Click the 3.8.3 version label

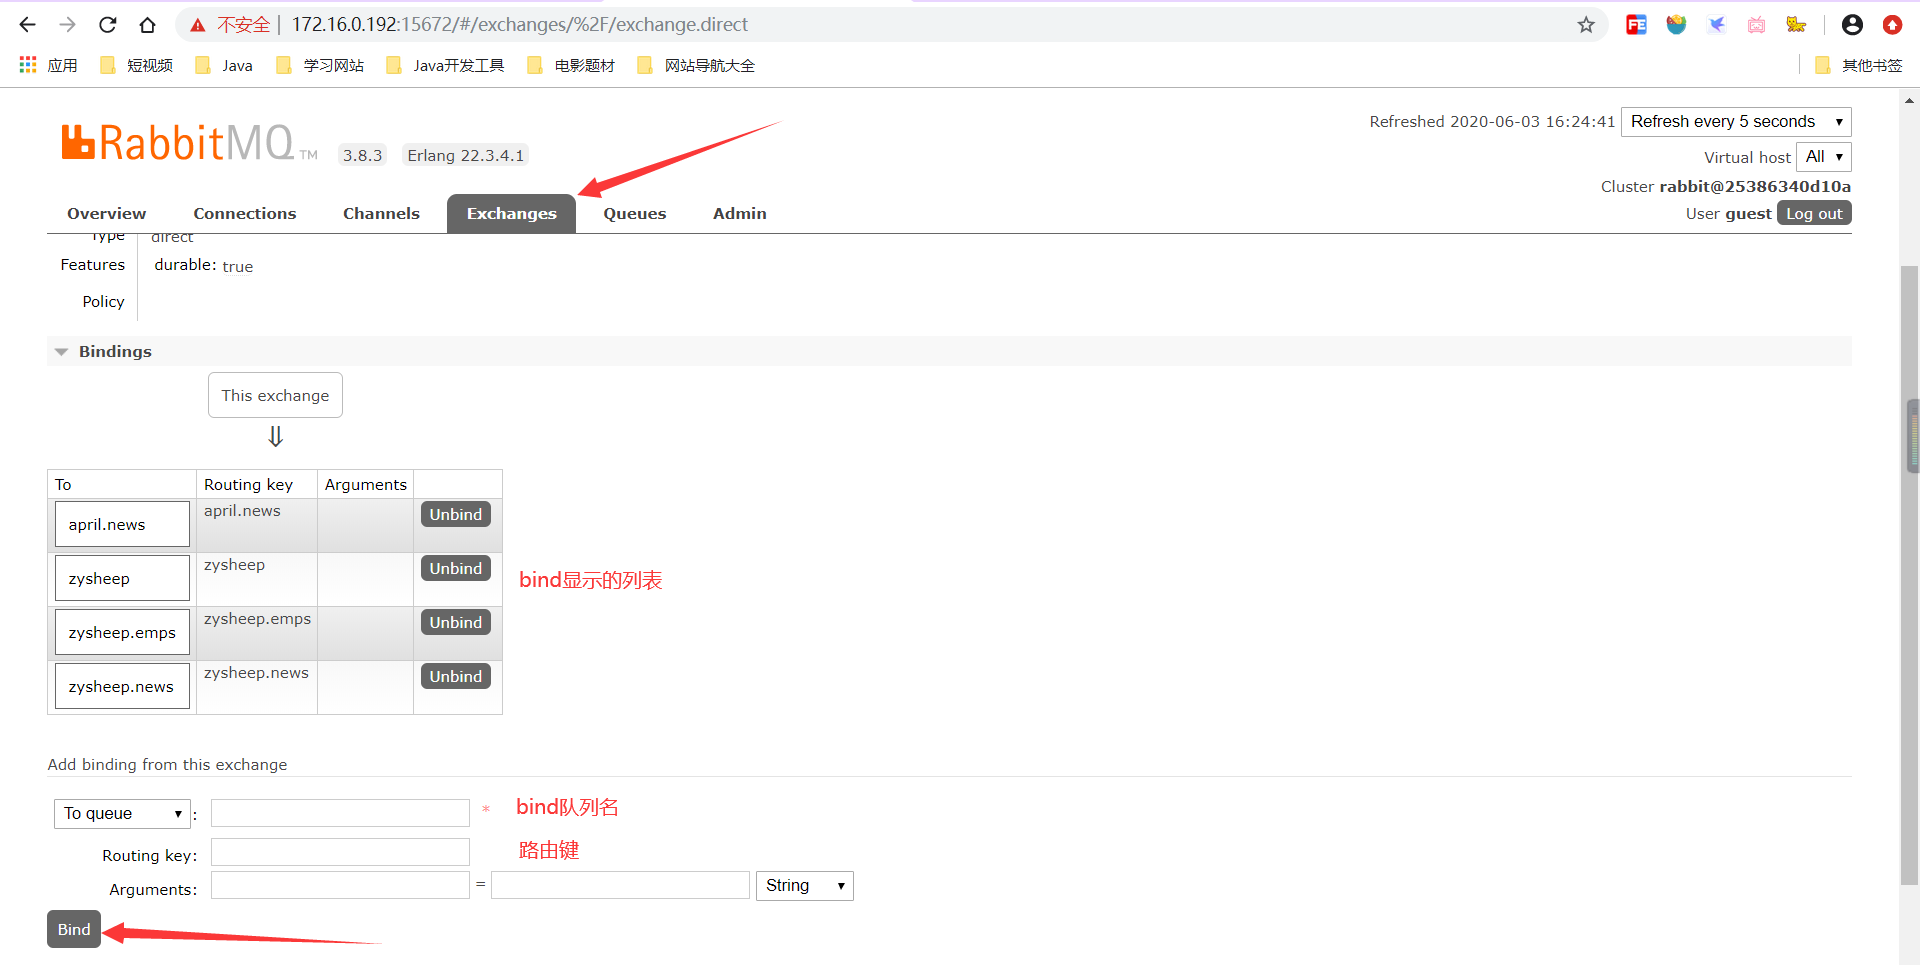coord(362,155)
